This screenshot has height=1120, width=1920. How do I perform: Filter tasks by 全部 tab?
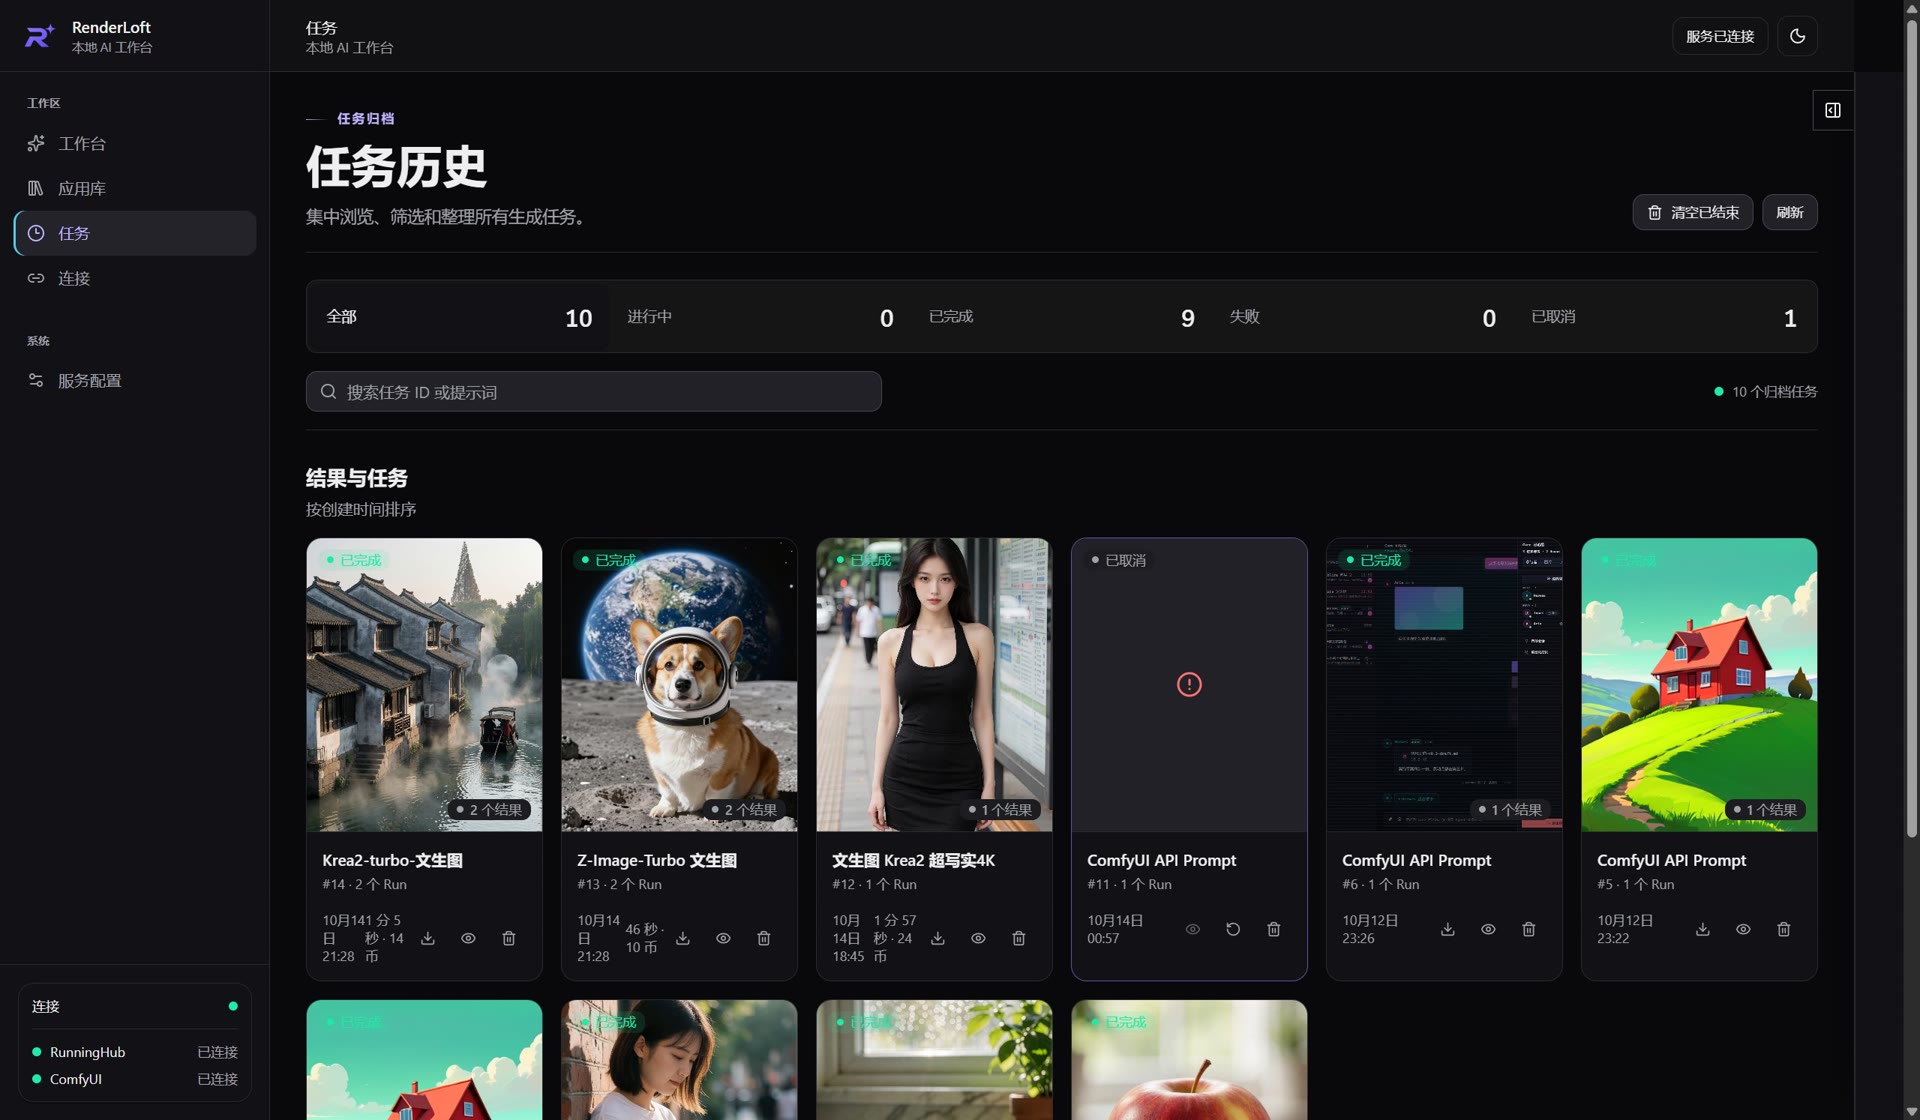pos(458,317)
